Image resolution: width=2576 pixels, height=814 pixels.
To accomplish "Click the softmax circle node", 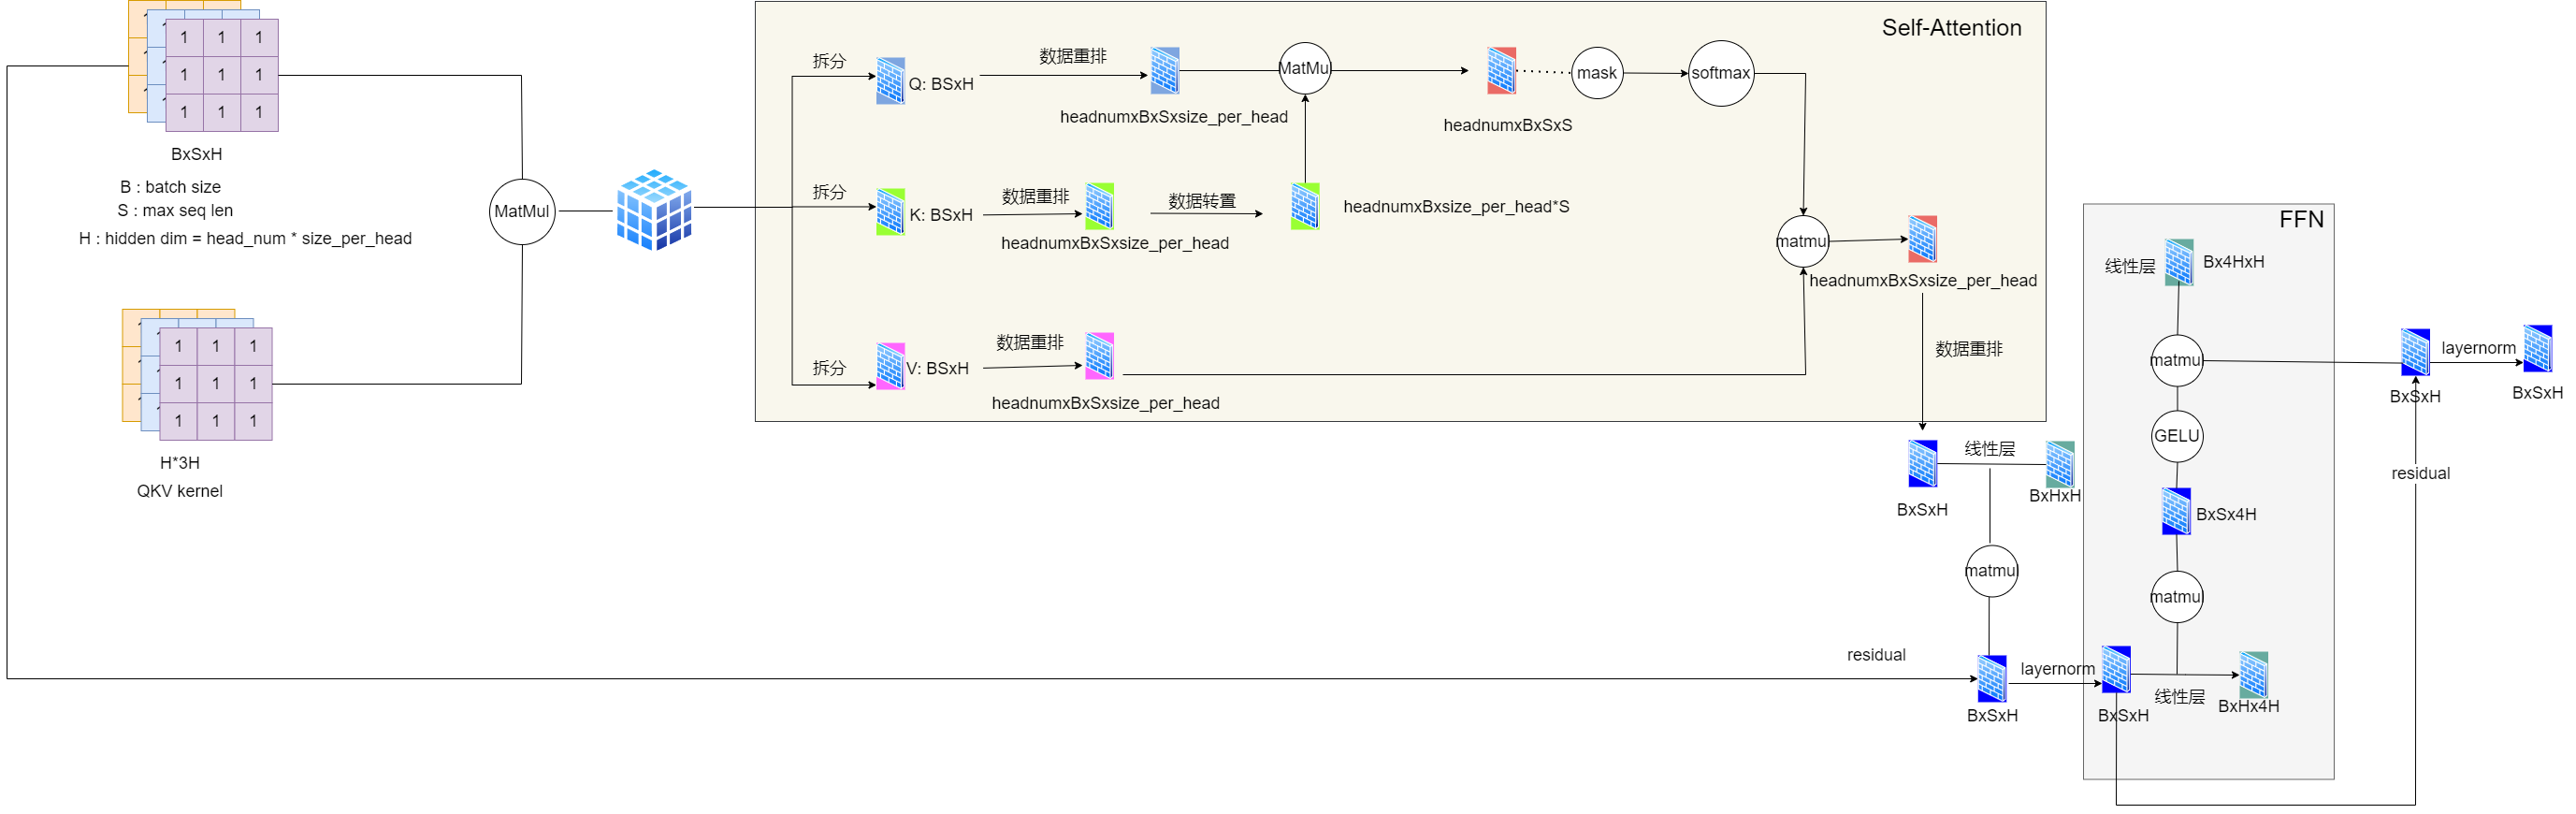I will click(1720, 73).
